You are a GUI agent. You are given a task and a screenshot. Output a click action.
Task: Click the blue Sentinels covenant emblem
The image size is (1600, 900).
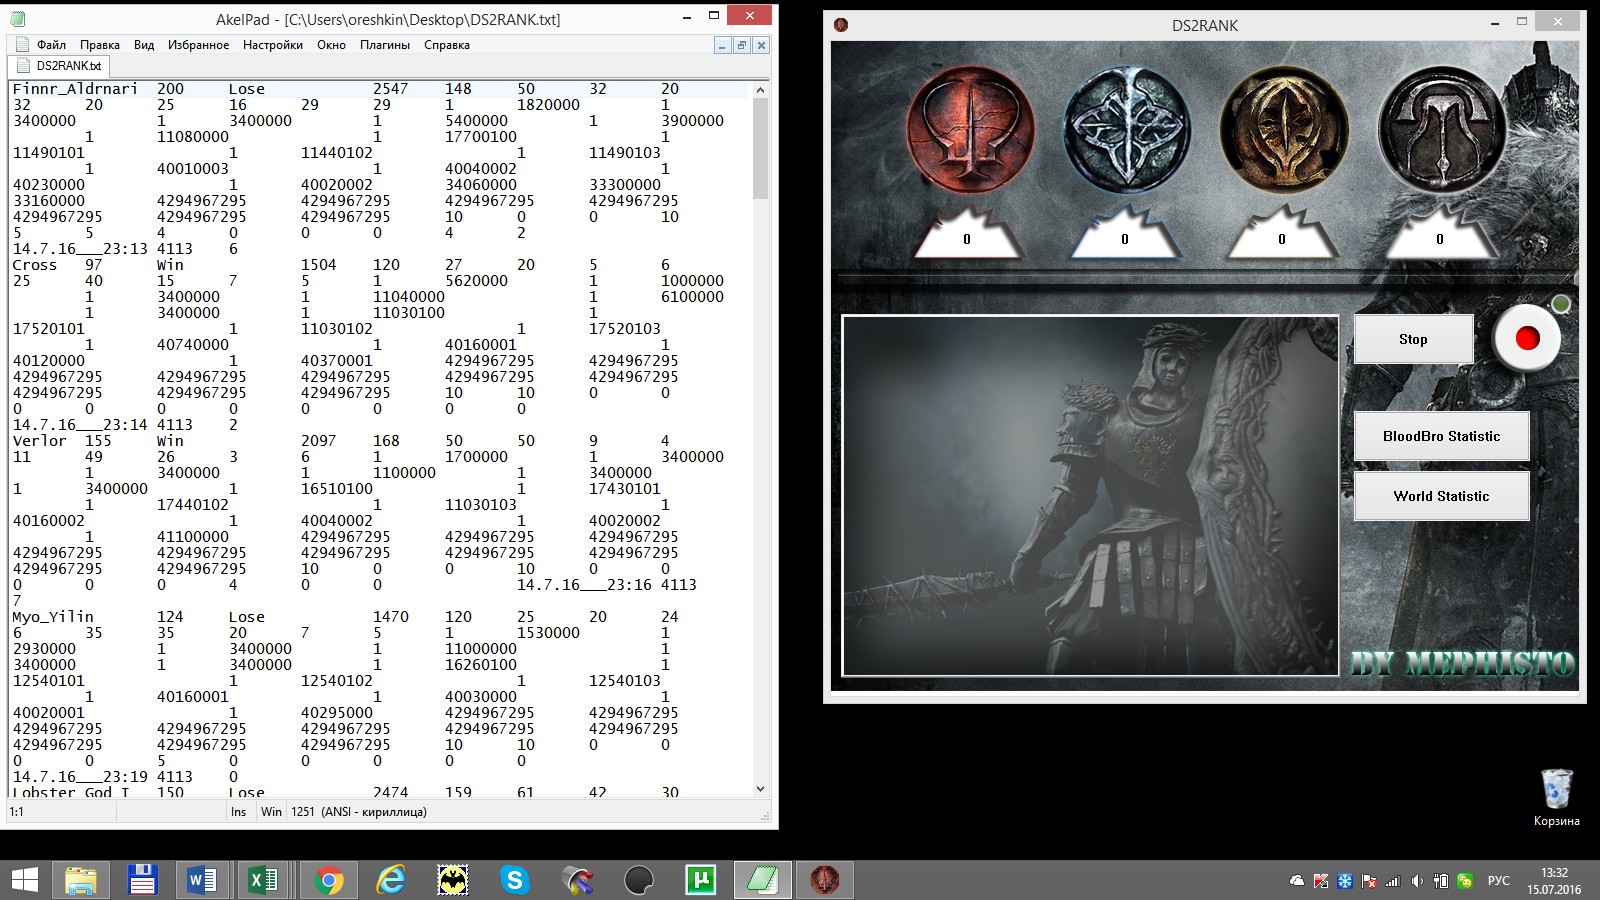(x=1127, y=130)
